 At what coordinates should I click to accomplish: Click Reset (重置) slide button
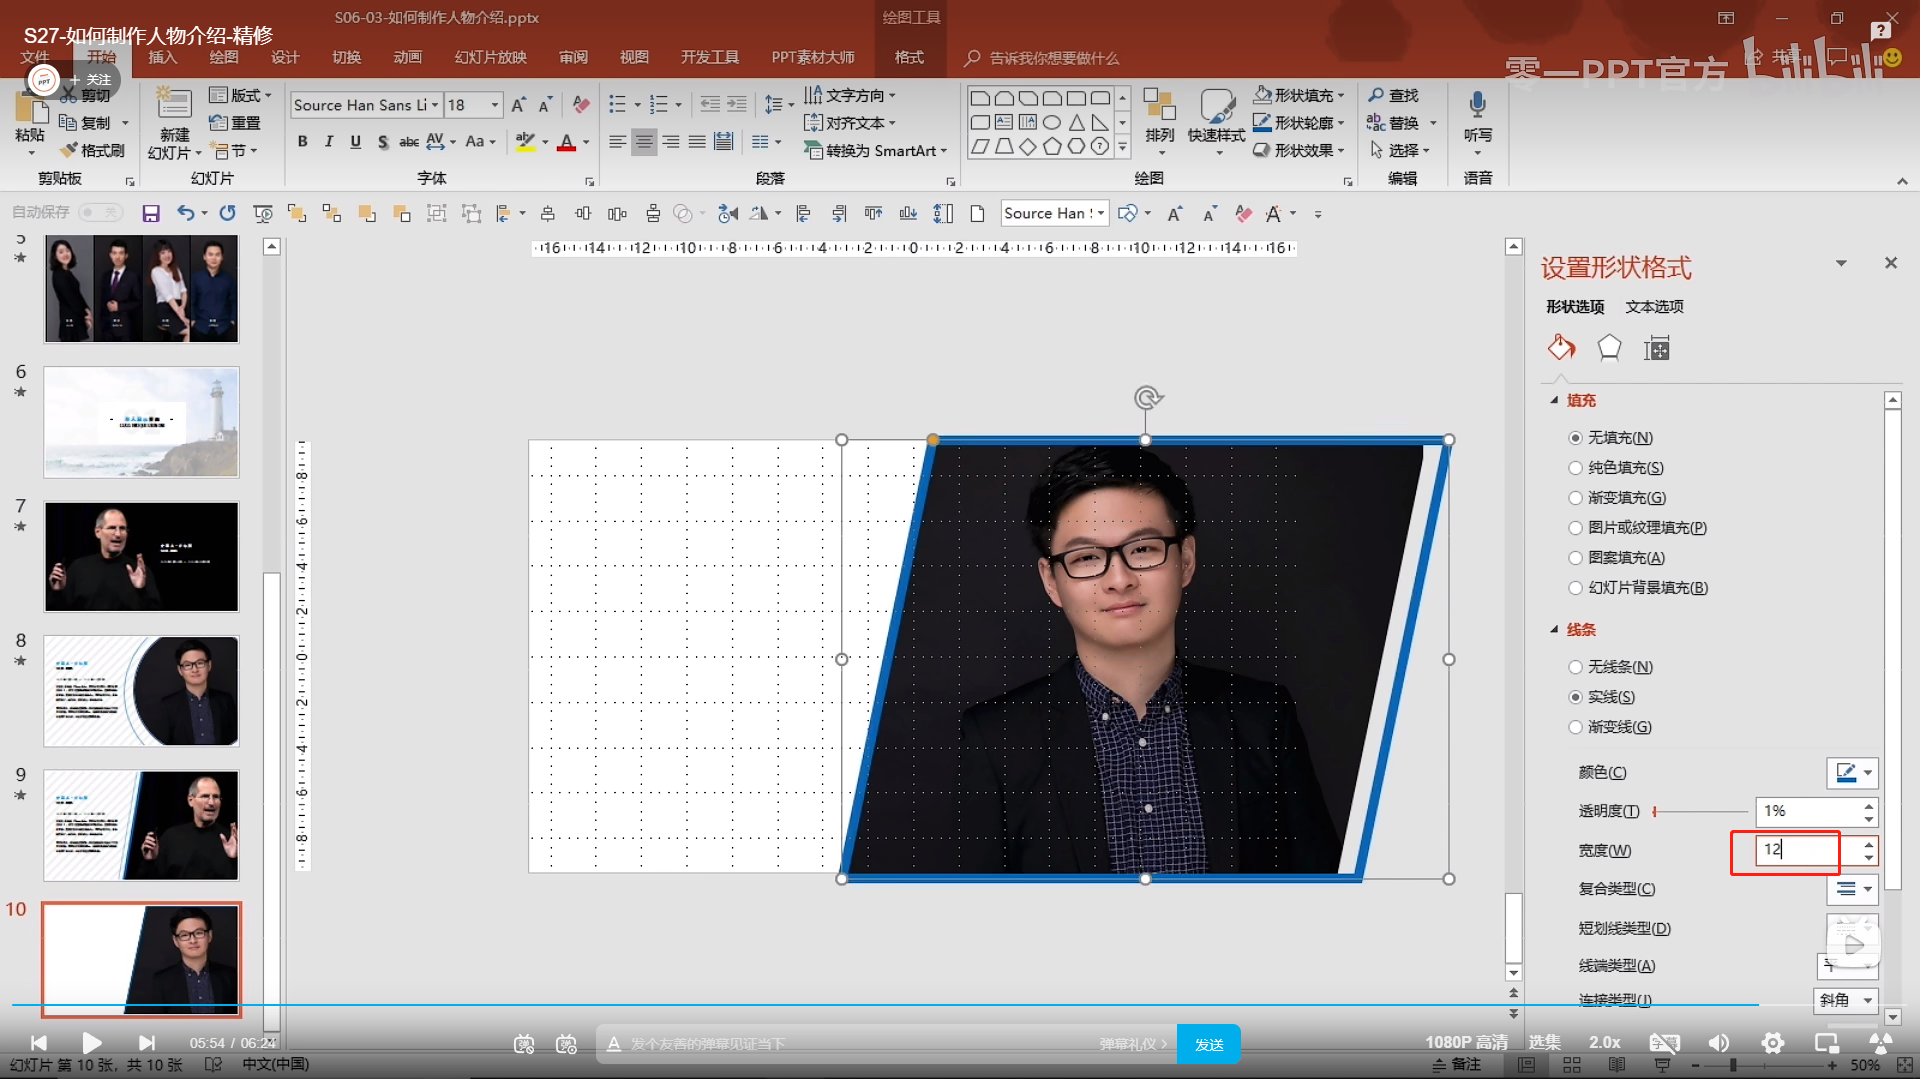(x=235, y=122)
